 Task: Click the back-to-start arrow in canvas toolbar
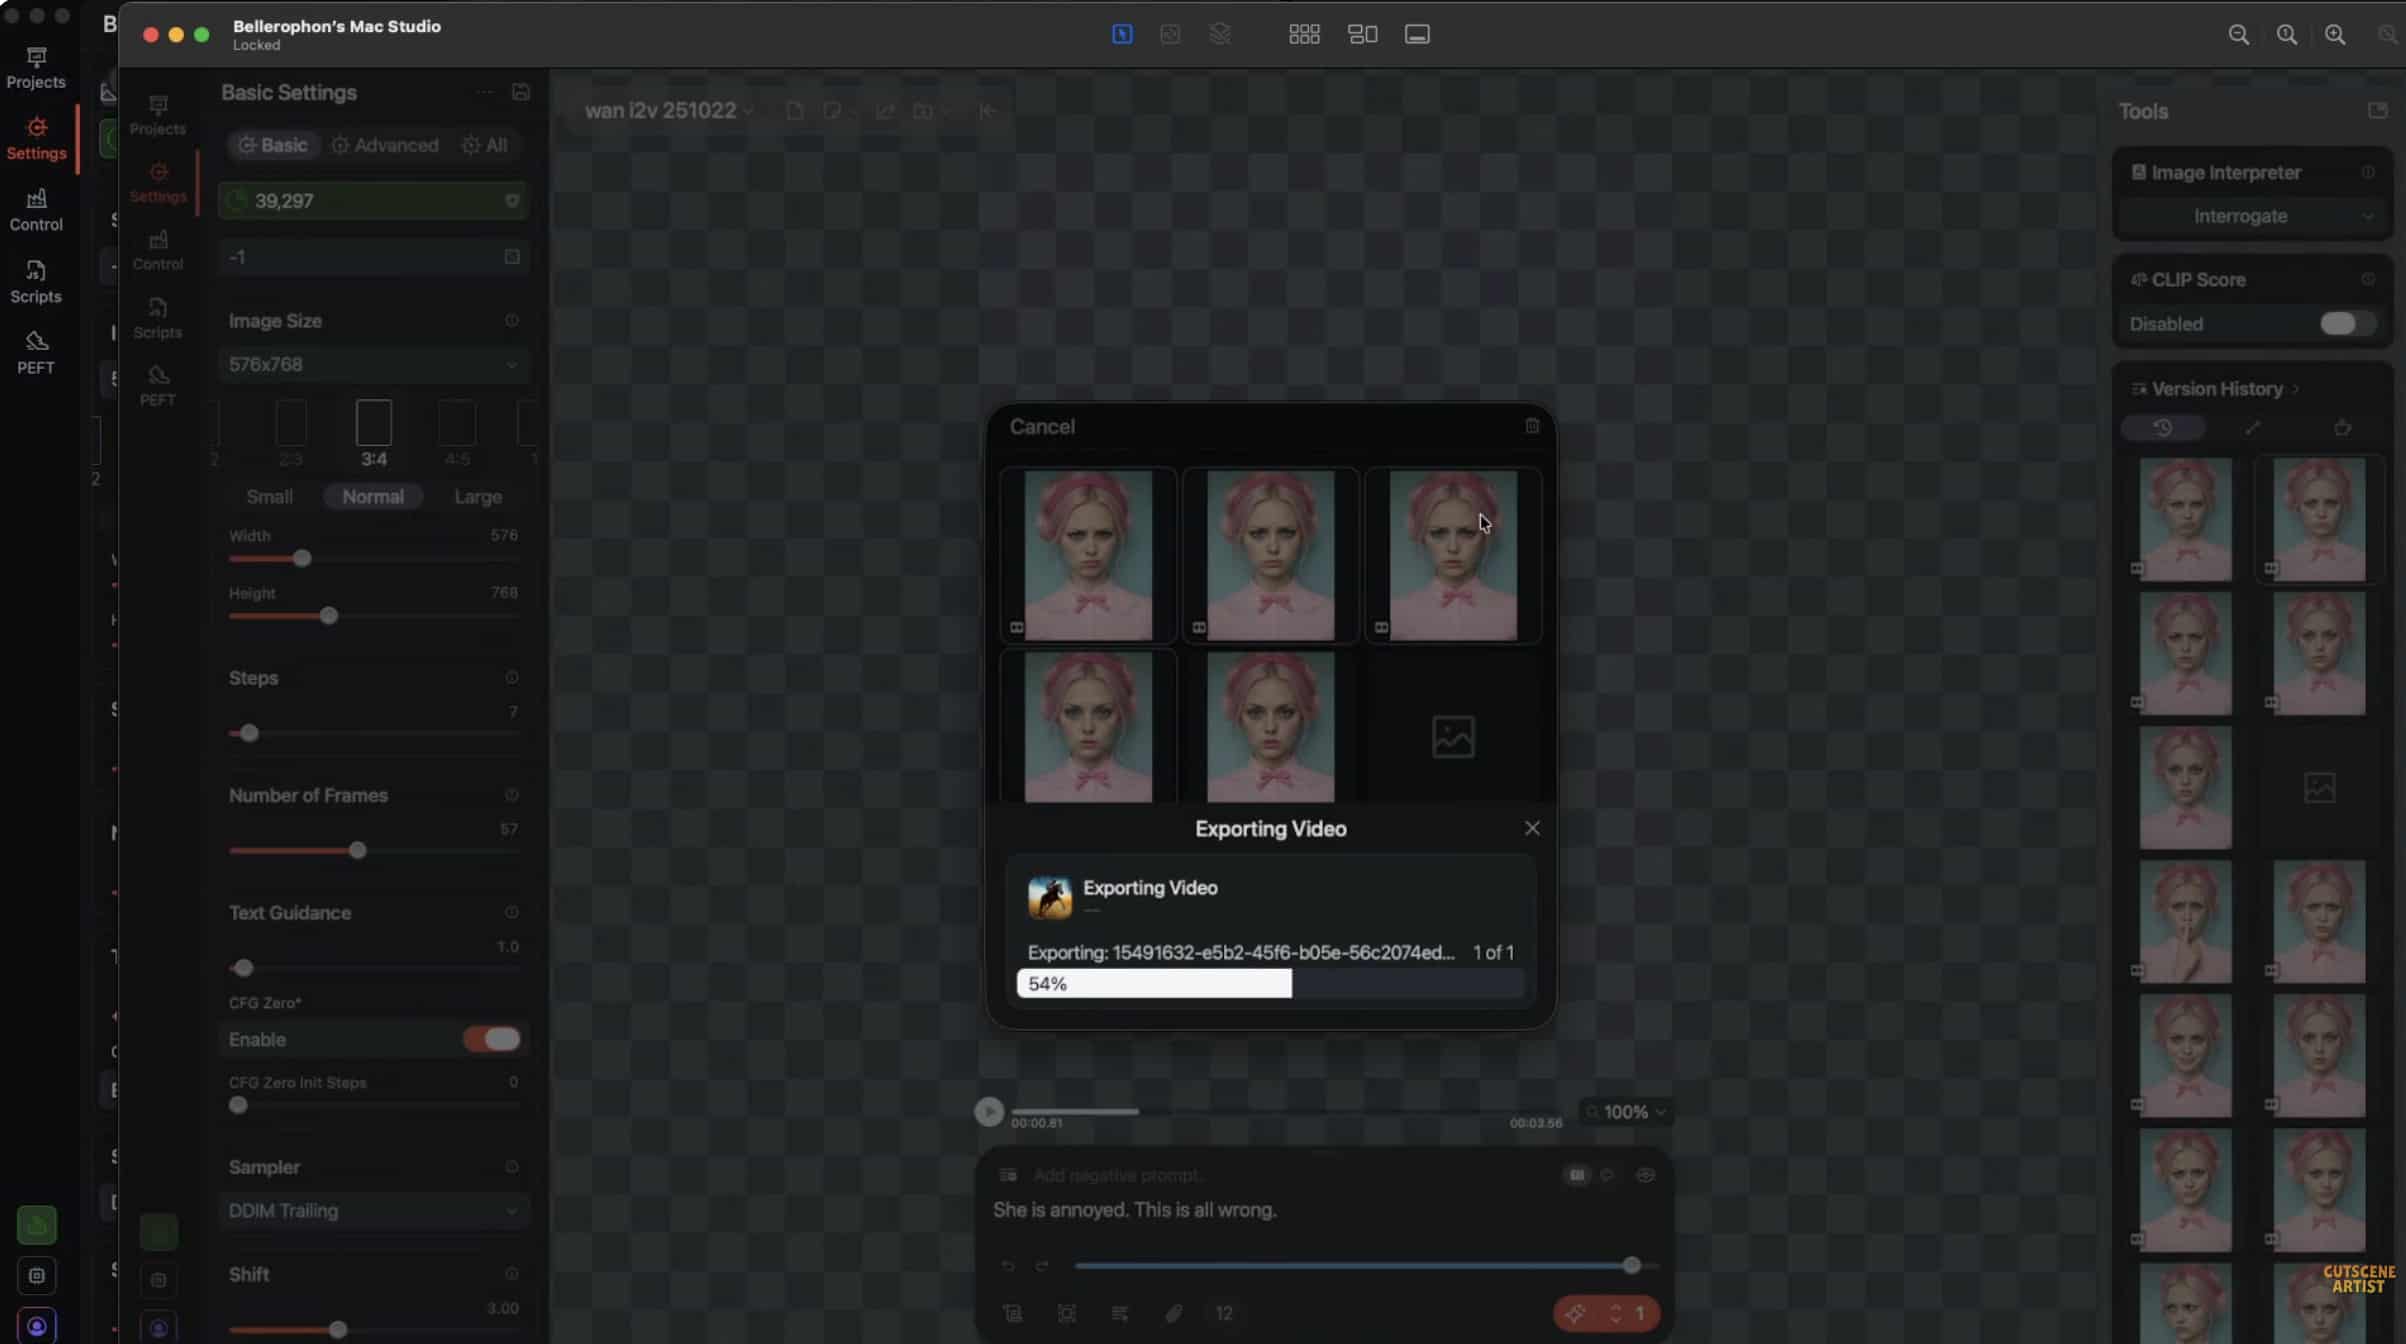(987, 111)
